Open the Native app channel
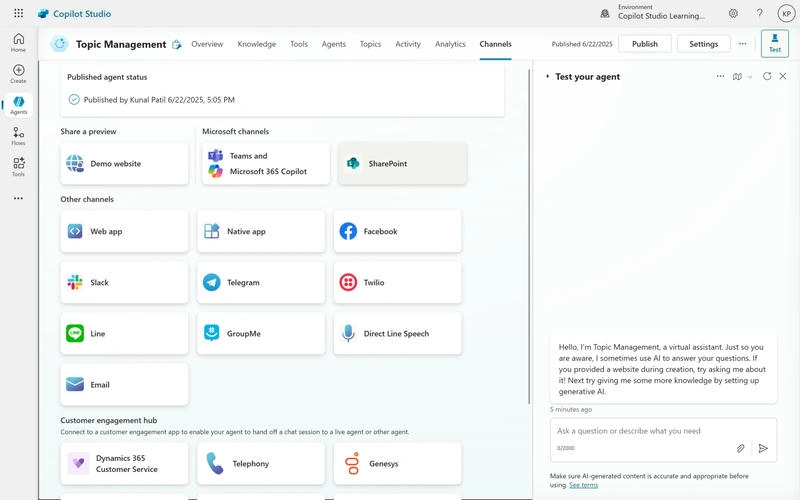Screen dimensions: 800x500 261,231
